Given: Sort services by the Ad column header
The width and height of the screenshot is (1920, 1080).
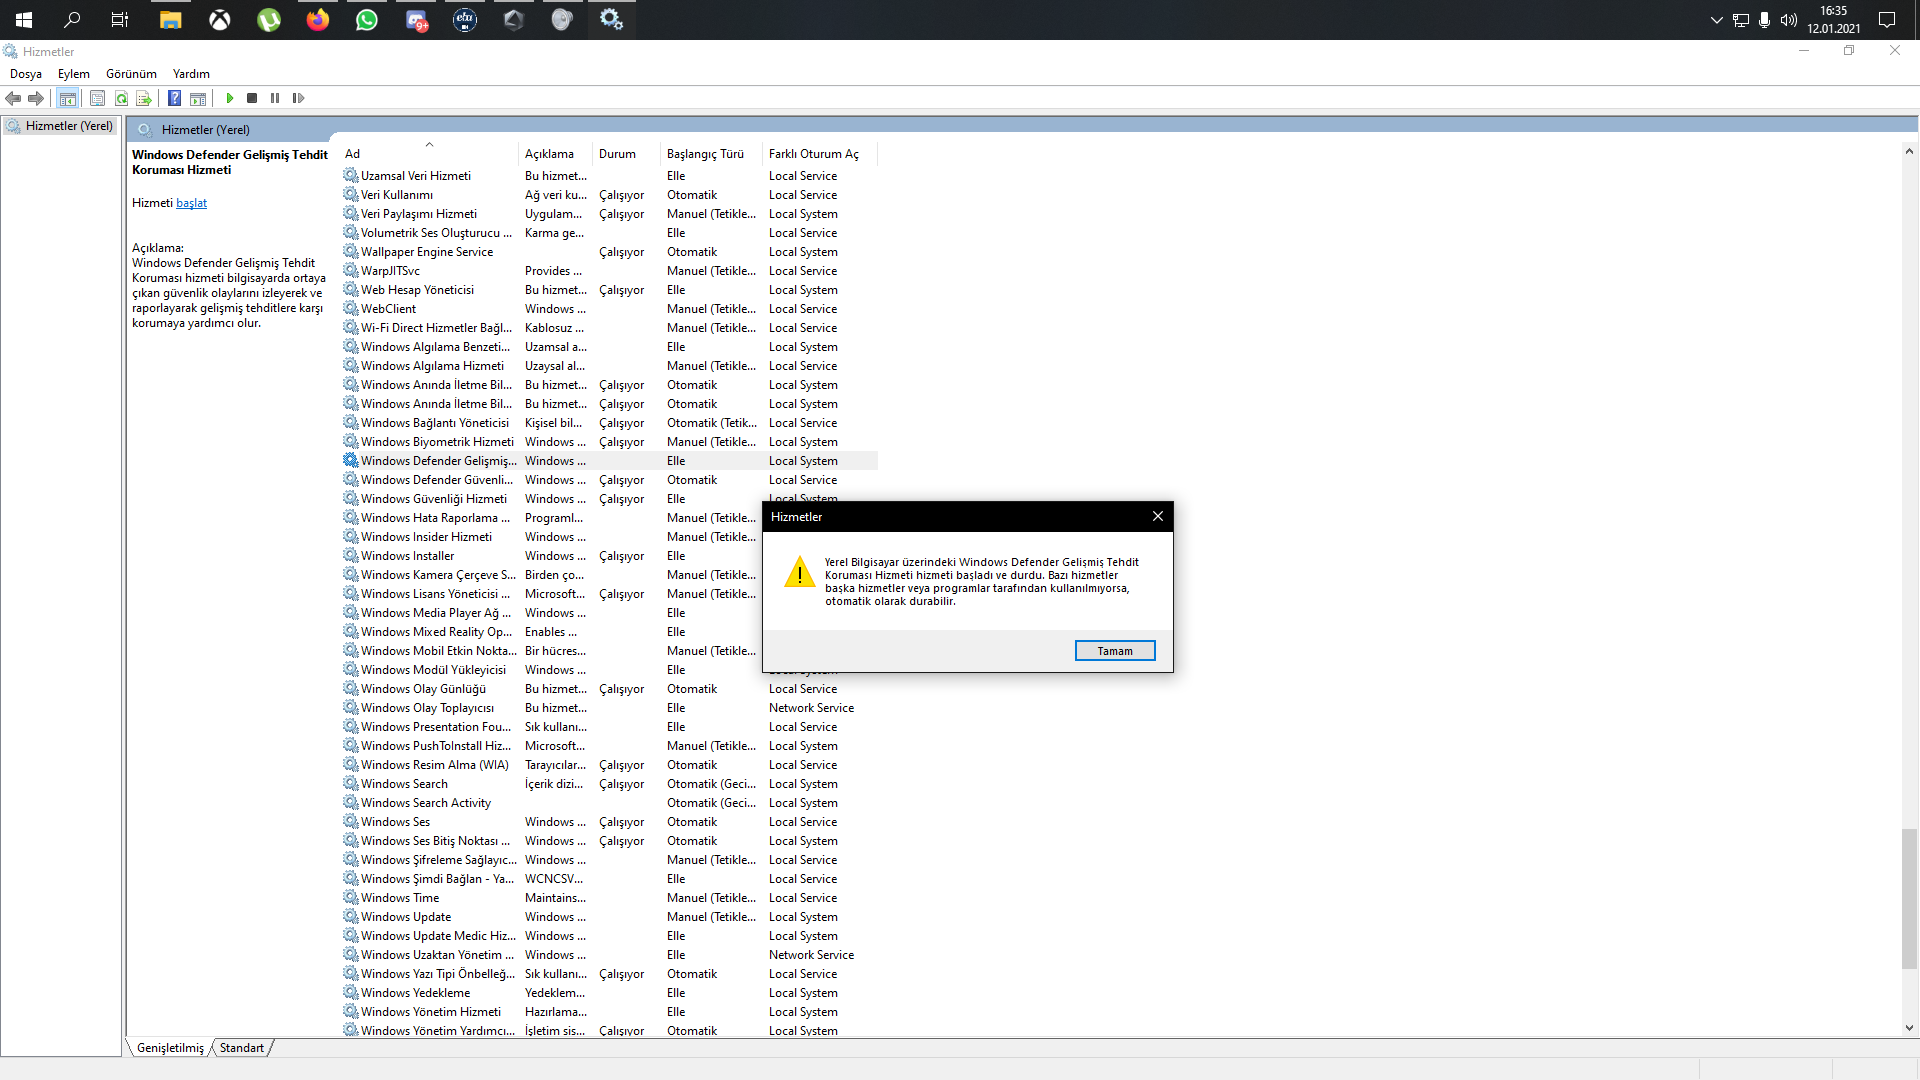Looking at the screenshot, I should click(352, 154).
